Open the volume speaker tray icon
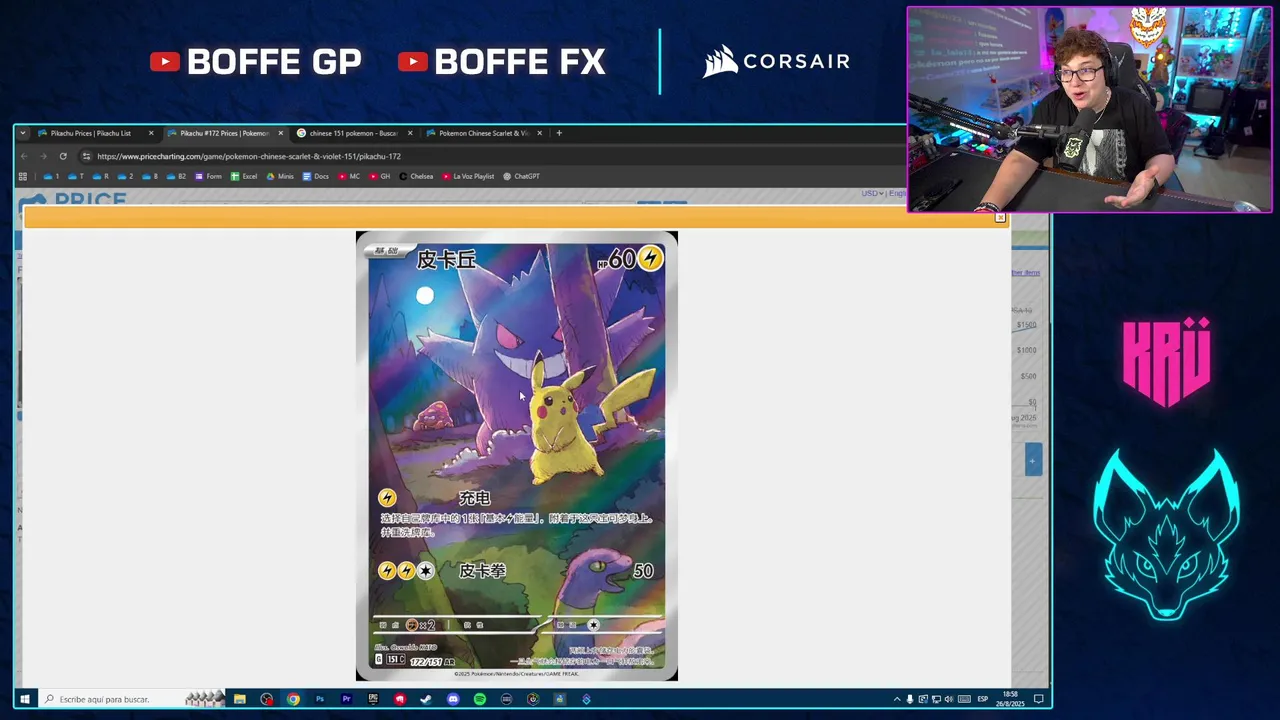 949,699
